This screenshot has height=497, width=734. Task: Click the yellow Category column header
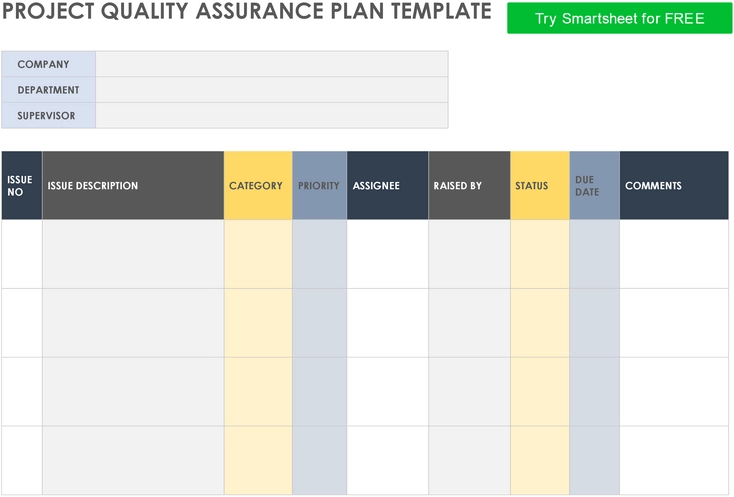(x=258, y=185)
